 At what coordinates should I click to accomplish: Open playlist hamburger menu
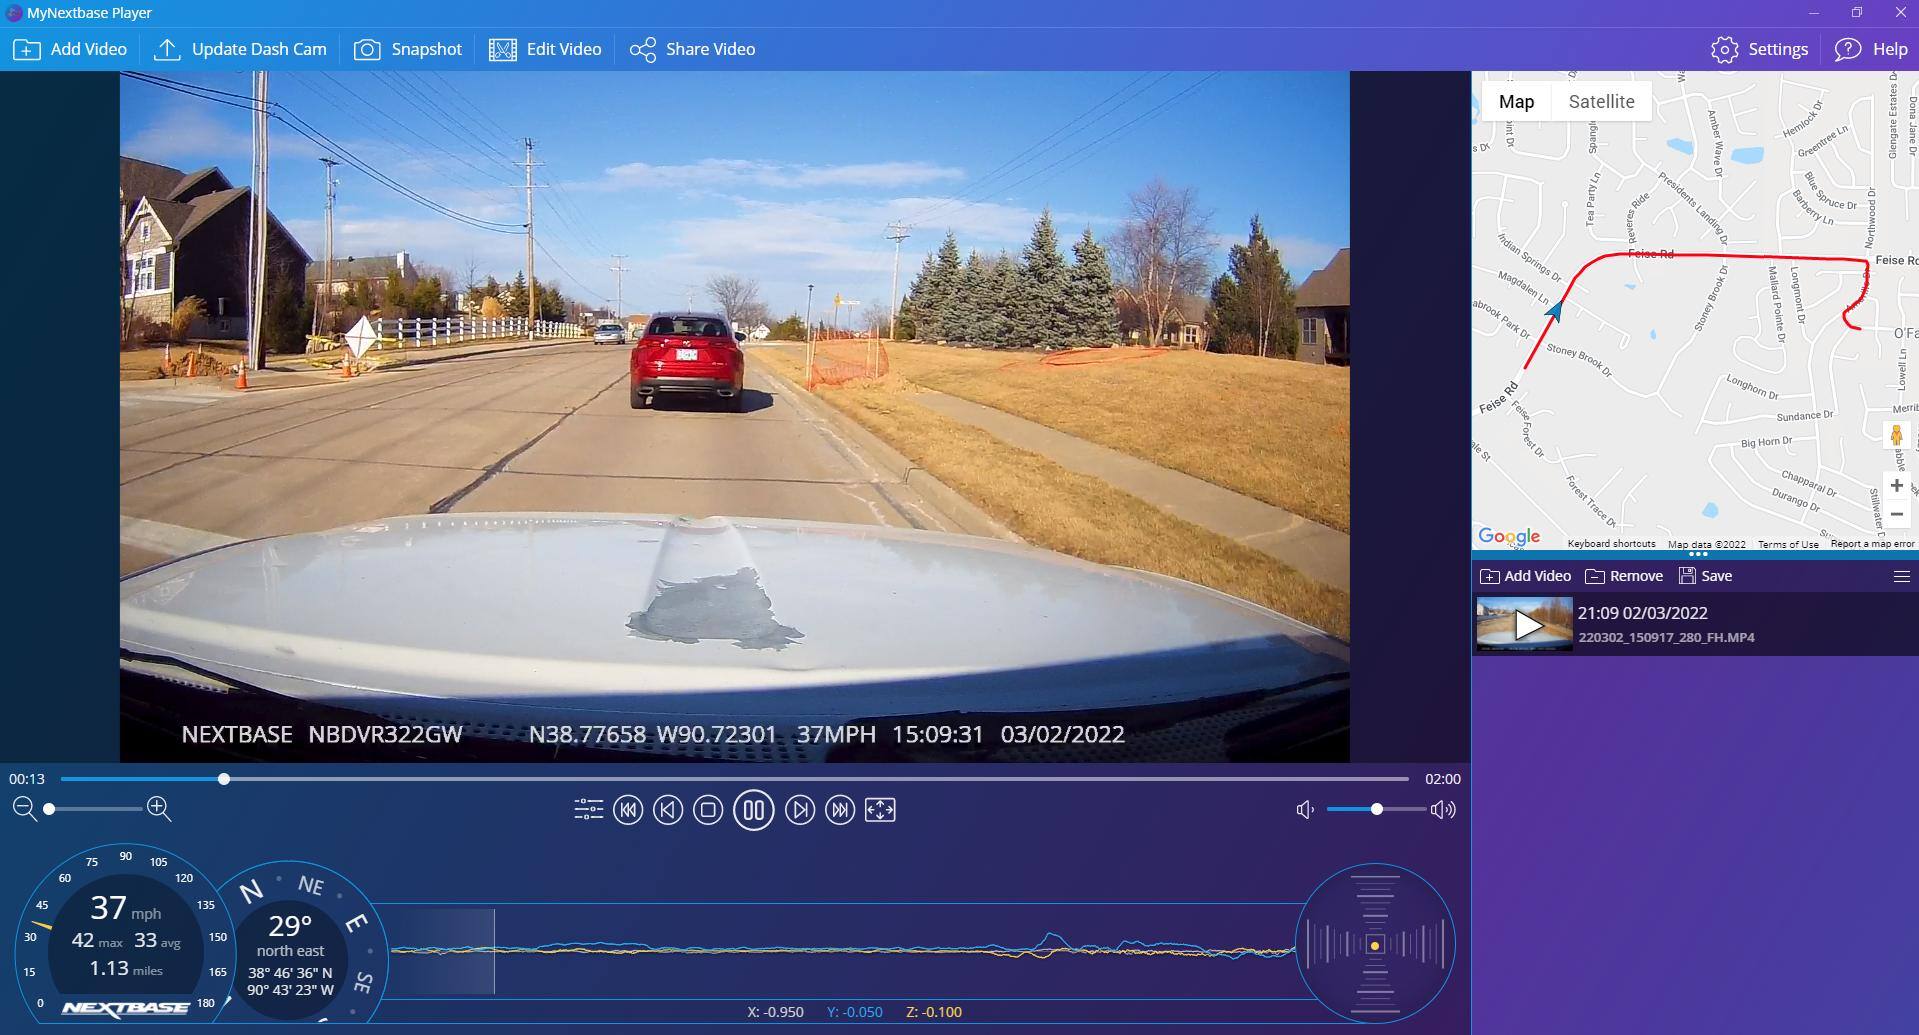tap(1901, 577)
